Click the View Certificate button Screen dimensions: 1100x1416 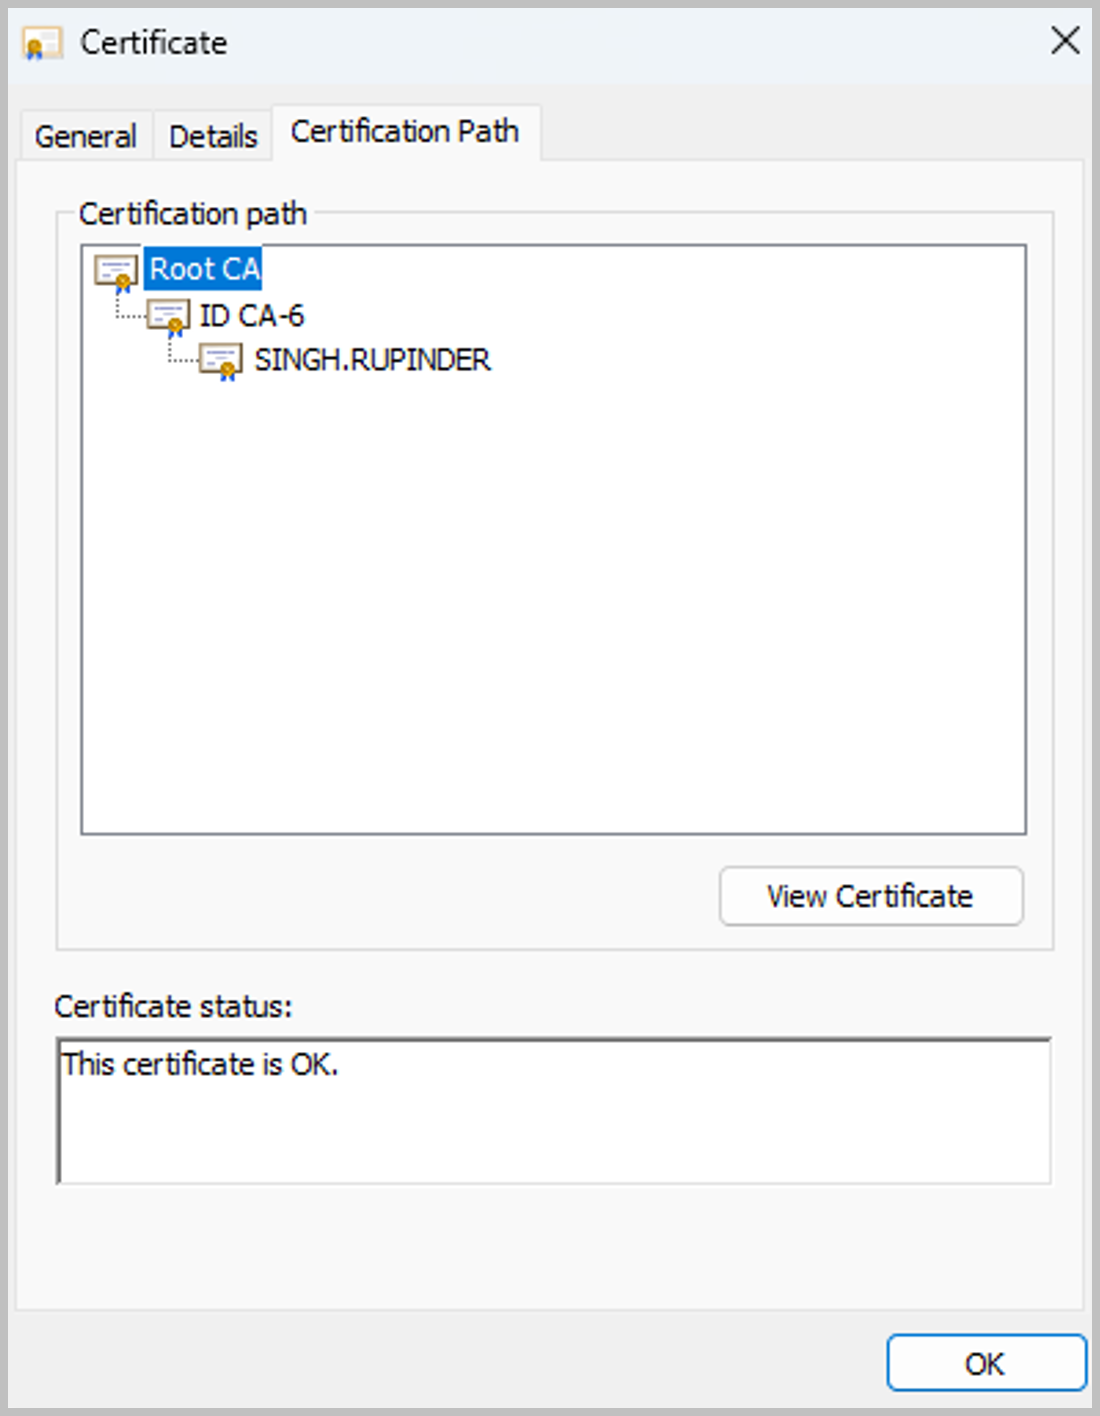871,896
